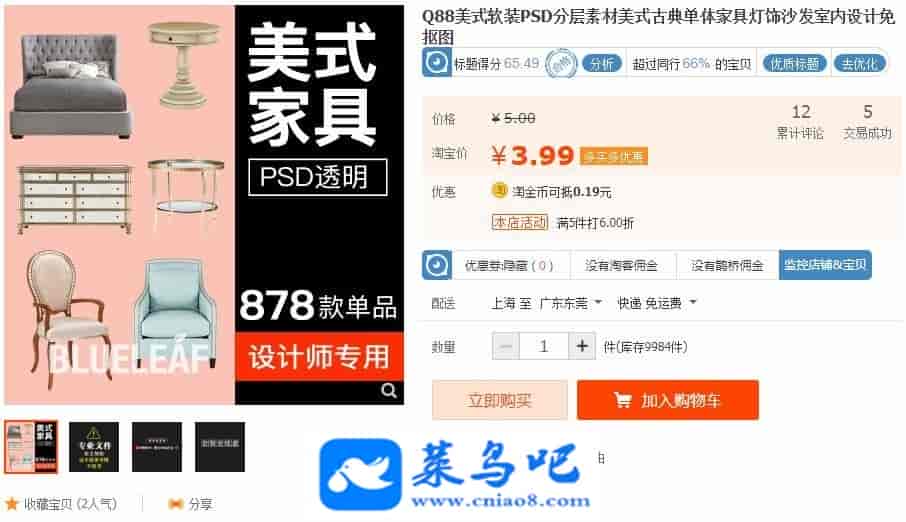Click the quantity input field
Image resolution: width=906 pixels, height=522 pixels.
click(x=544, y=346)
